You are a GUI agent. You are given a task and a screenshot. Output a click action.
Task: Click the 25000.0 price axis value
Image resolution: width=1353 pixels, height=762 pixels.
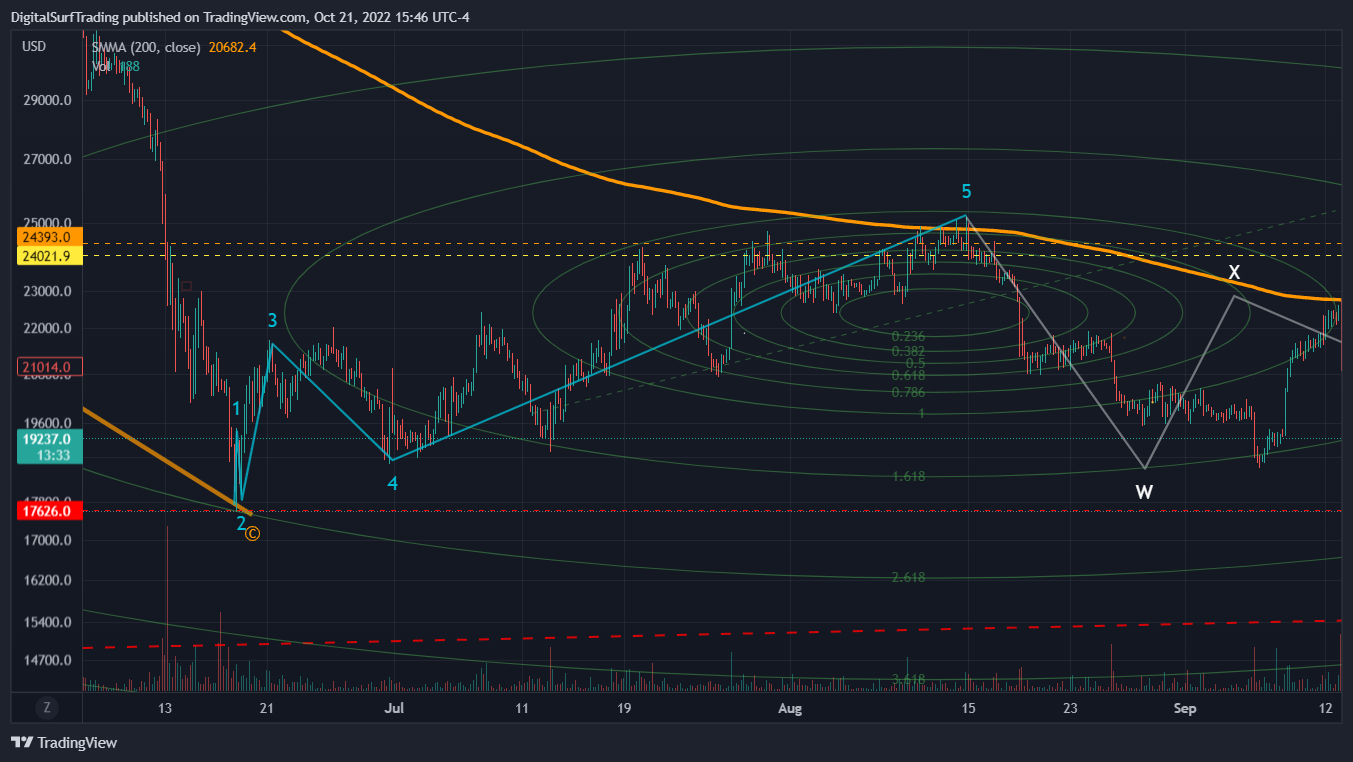click(47, 223)
